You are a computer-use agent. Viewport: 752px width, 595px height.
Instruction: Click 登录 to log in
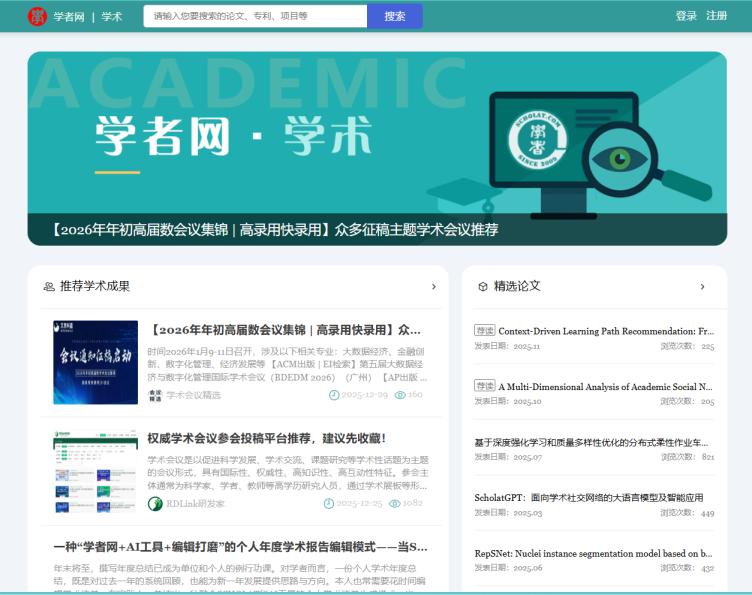coord(686,16)
